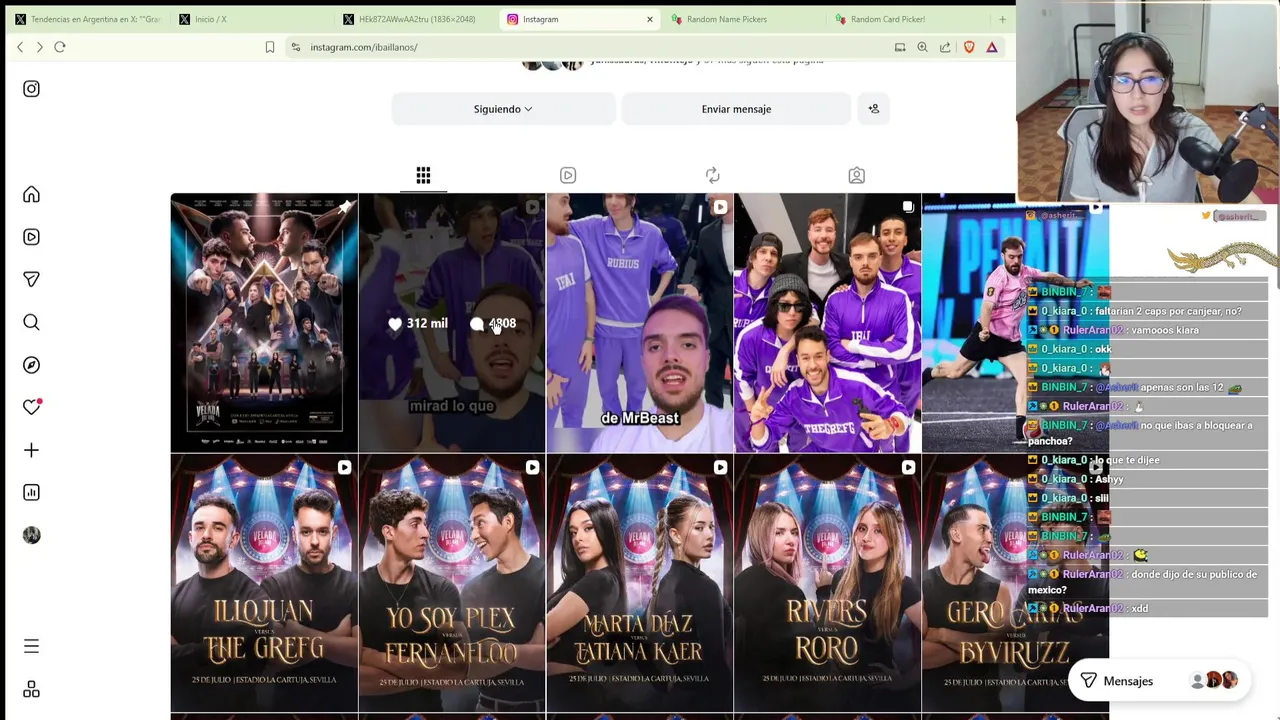Open notifications heart icon
The height and width of the screenshot is (720, 1280).
click(x=31, y=407)
